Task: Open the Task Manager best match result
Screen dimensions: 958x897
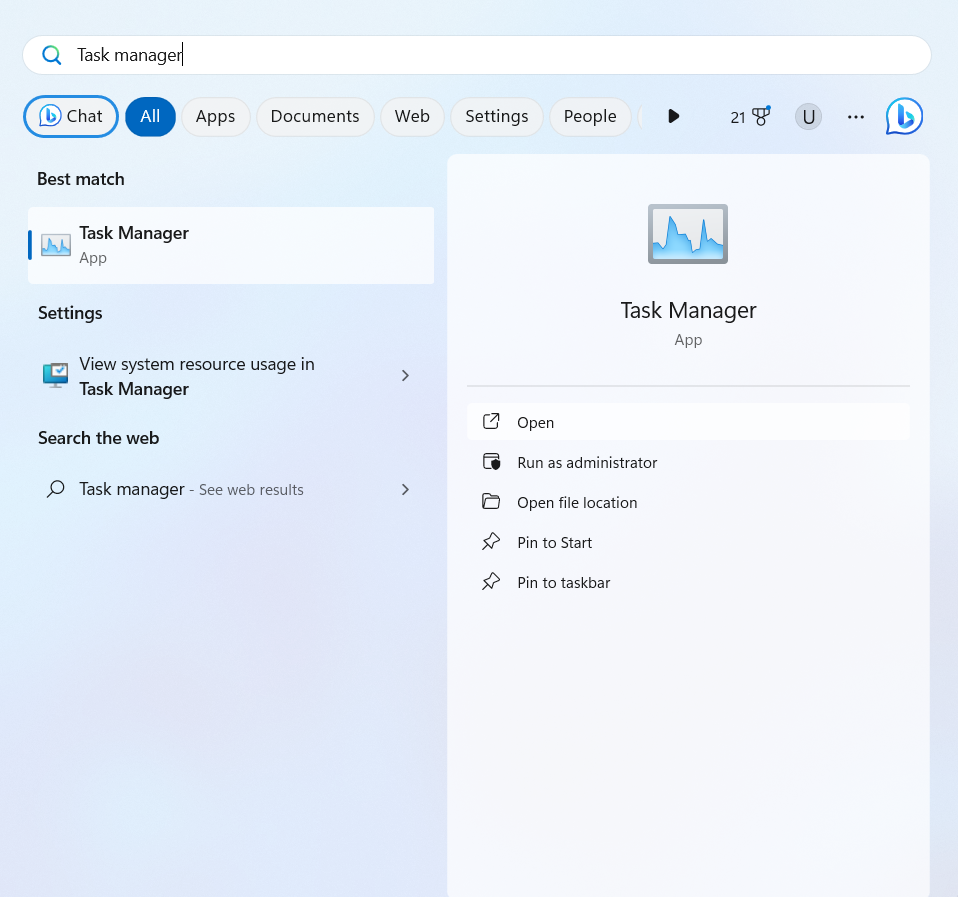Action: (x=231, y=245)
